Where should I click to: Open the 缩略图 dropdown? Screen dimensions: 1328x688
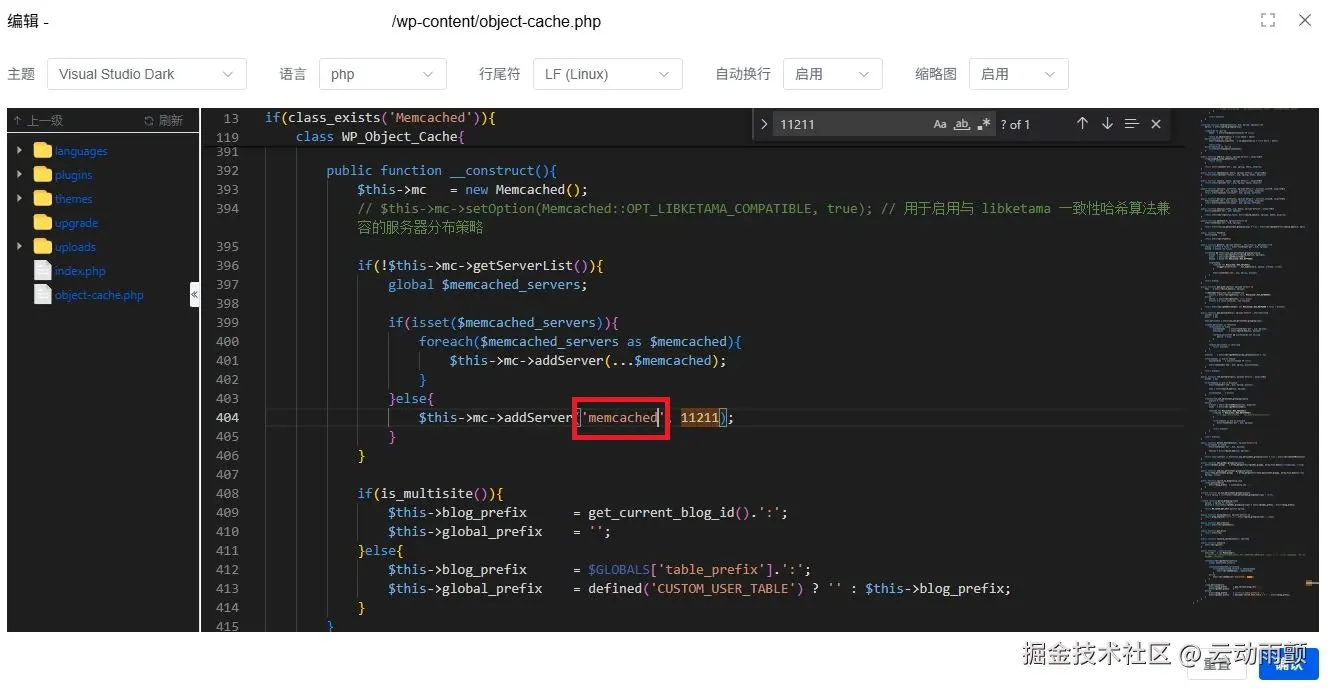tap(1019, 74)
